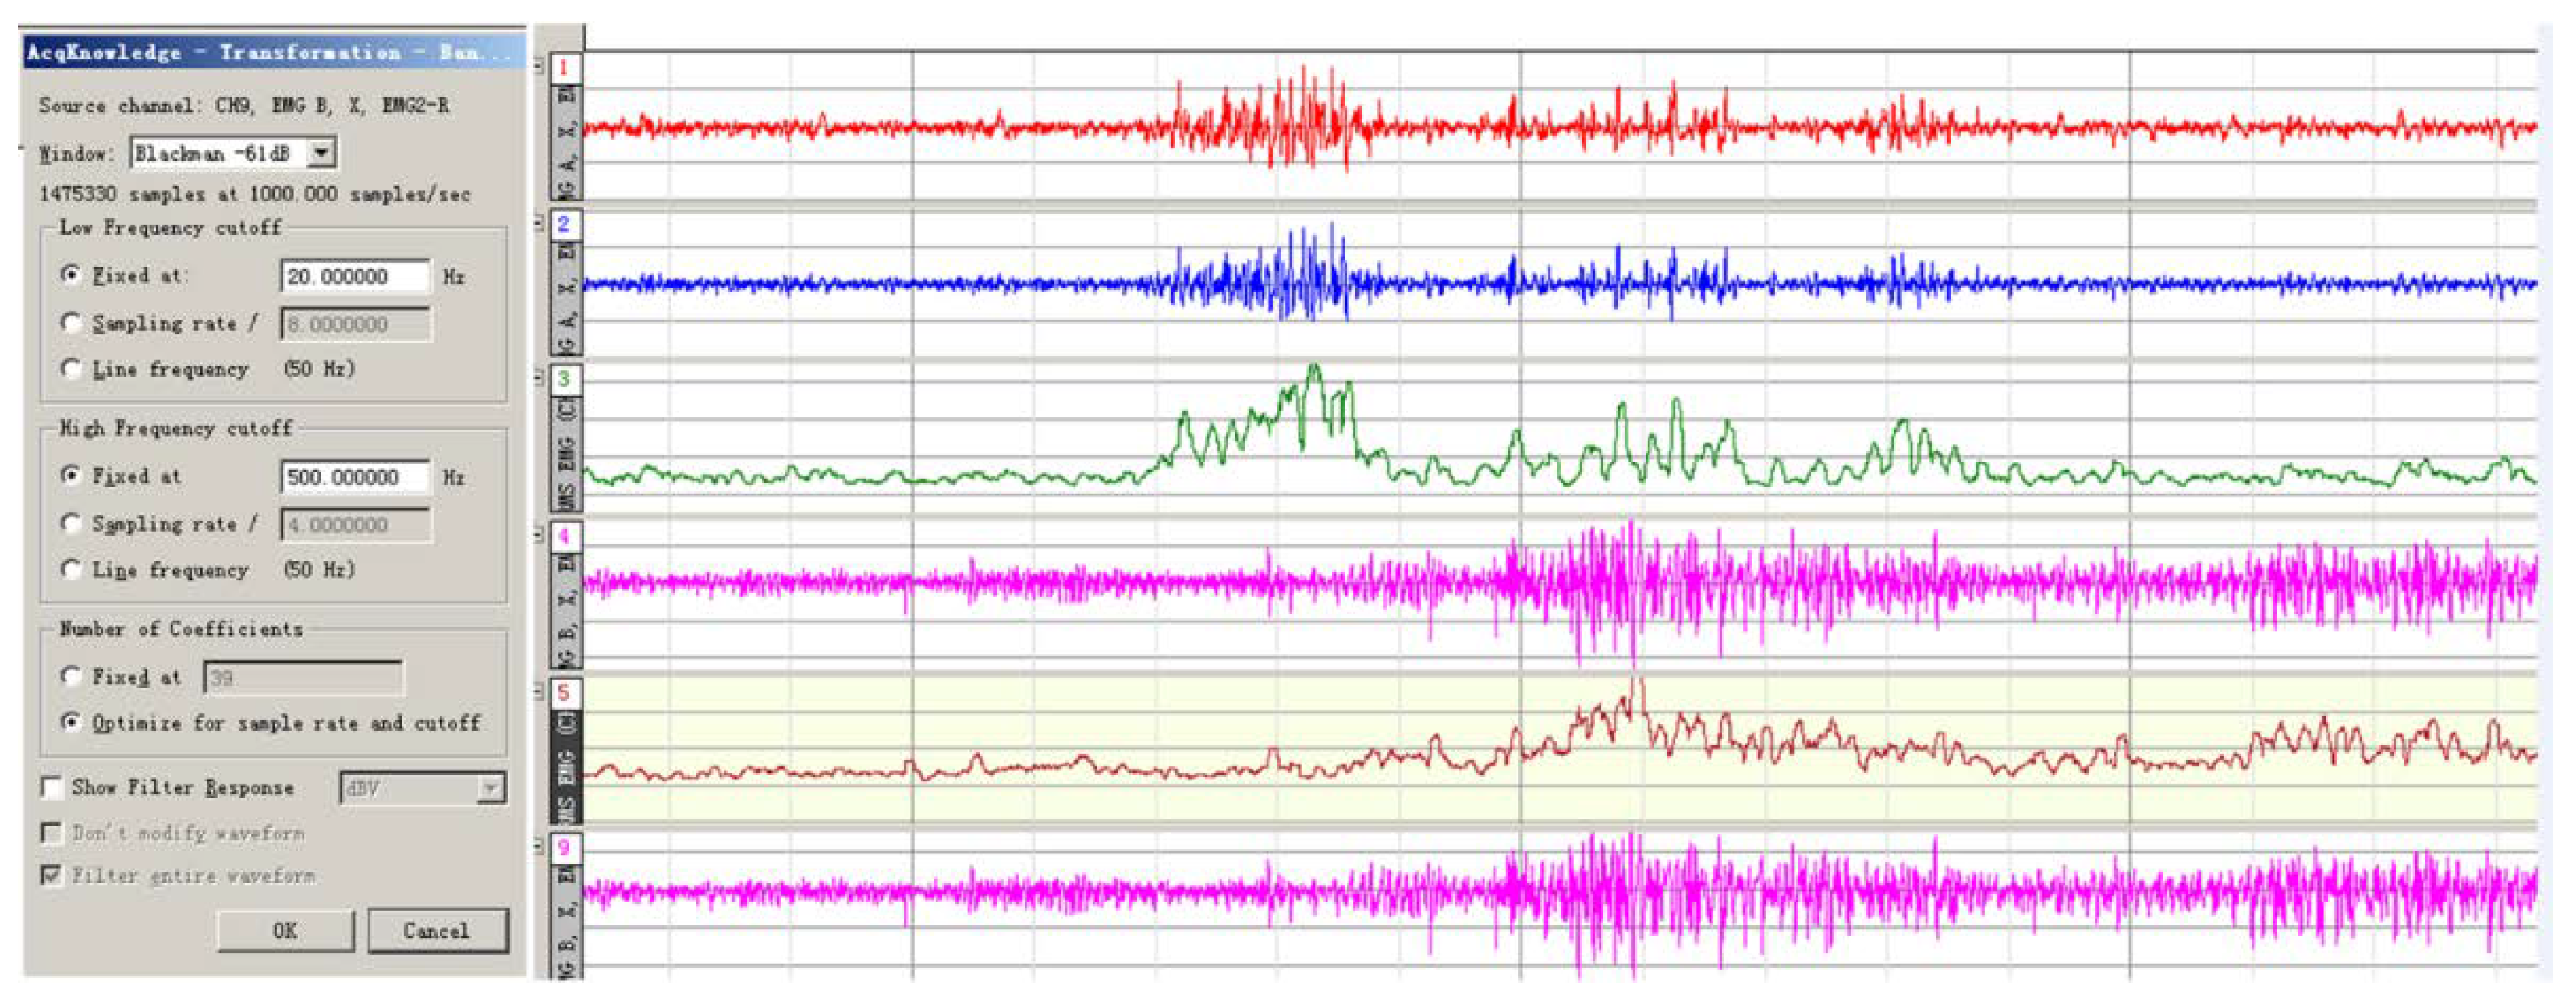Choose 'Fixed at' for Number of Coefficients
Image resolution: width=2576 pixels, height=1005 pixels.
click(x=70, y=677)
